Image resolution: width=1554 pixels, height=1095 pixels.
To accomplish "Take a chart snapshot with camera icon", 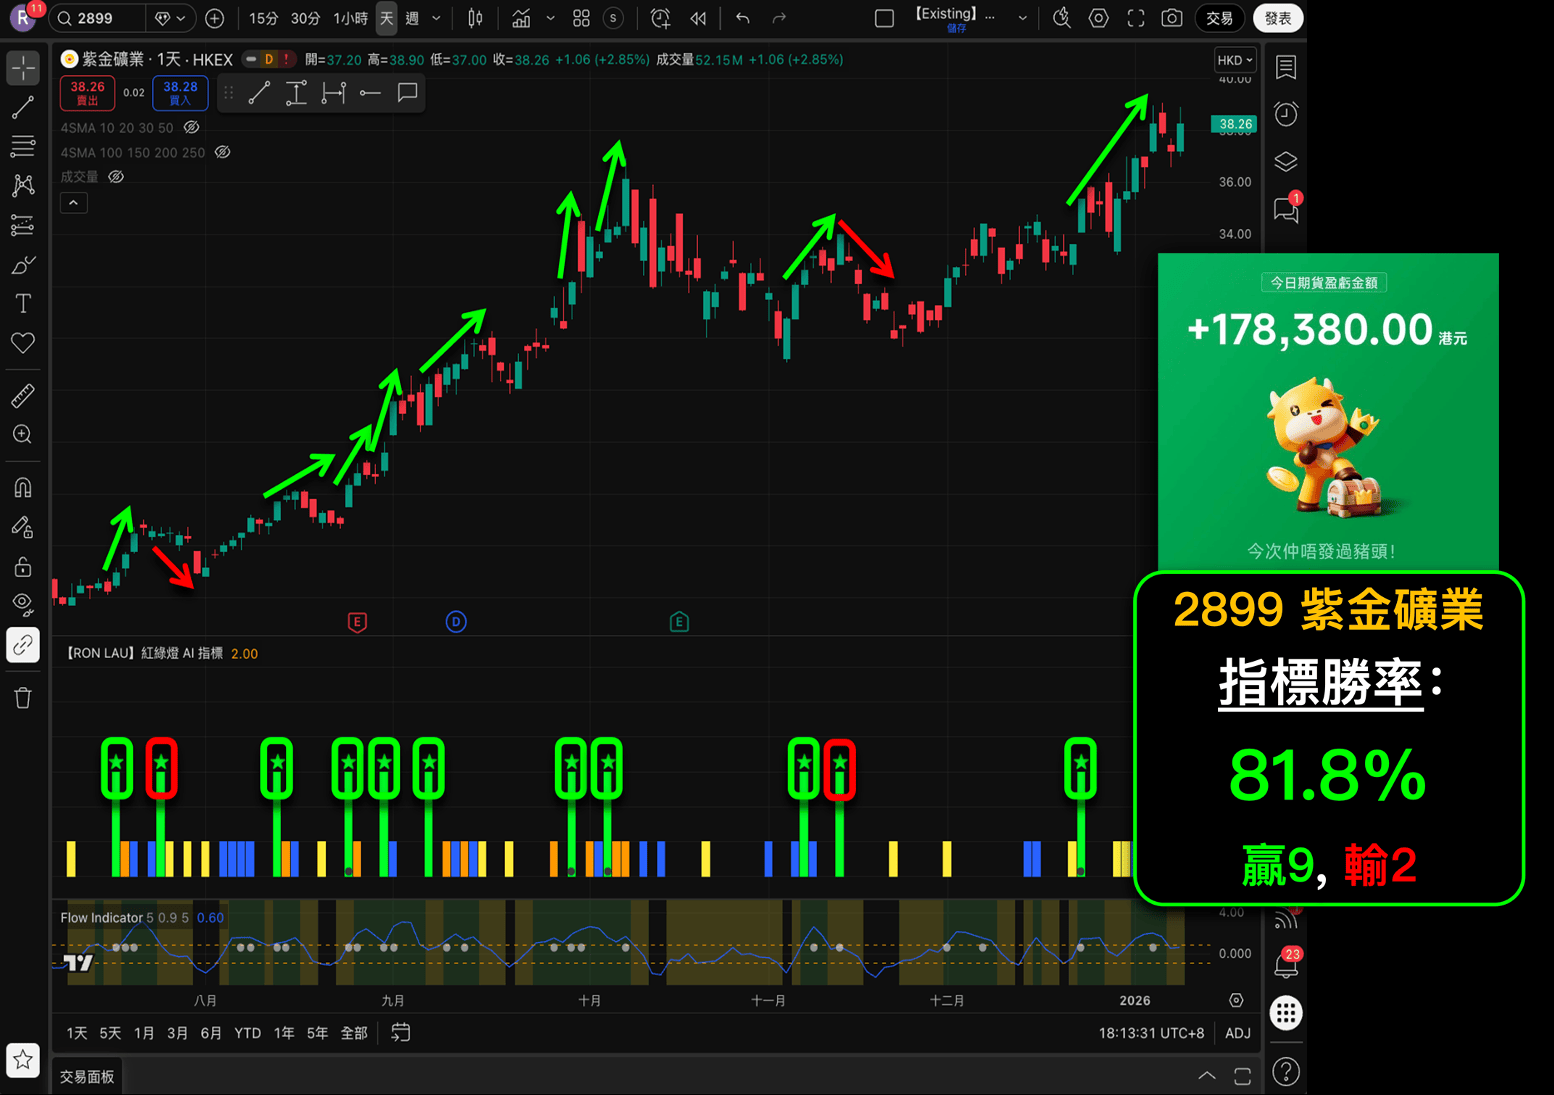I will click(x=1172, y=18).
